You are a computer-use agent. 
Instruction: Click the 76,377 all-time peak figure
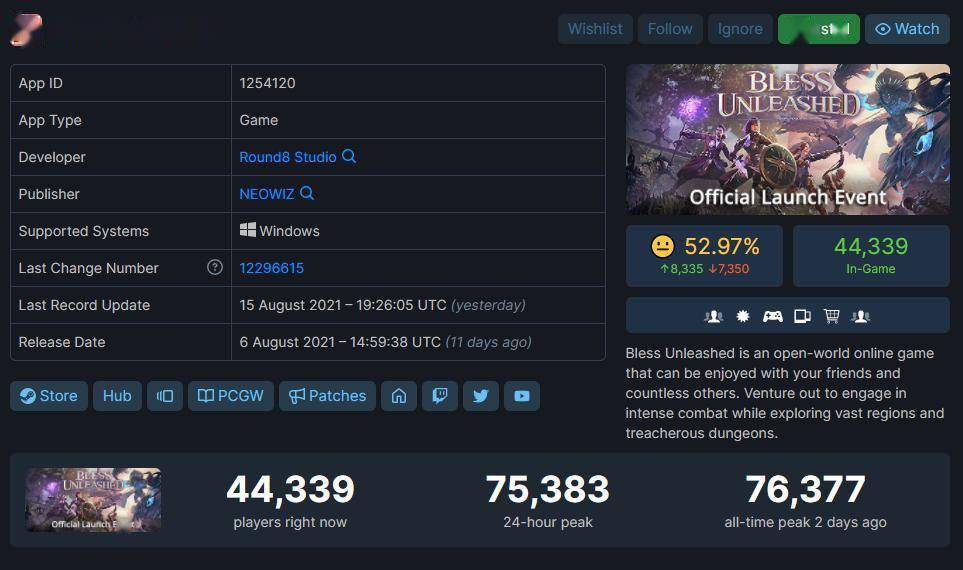[x=805, y=490]
